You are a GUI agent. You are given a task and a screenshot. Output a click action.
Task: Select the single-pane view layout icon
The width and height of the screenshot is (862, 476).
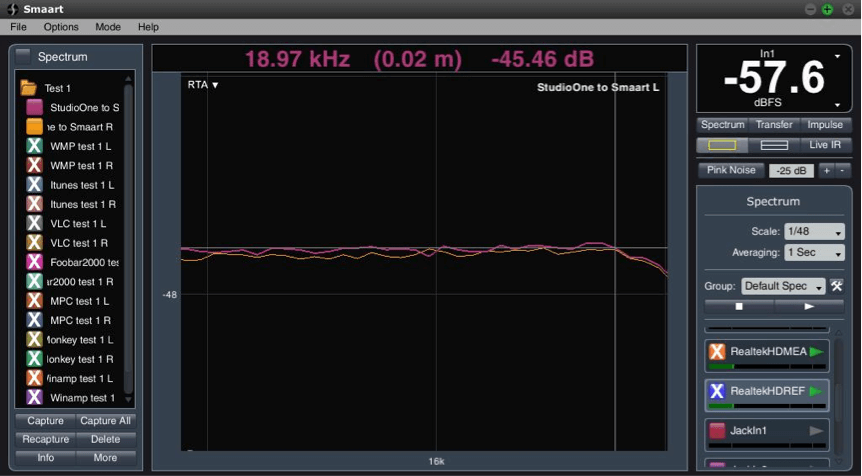722,145
